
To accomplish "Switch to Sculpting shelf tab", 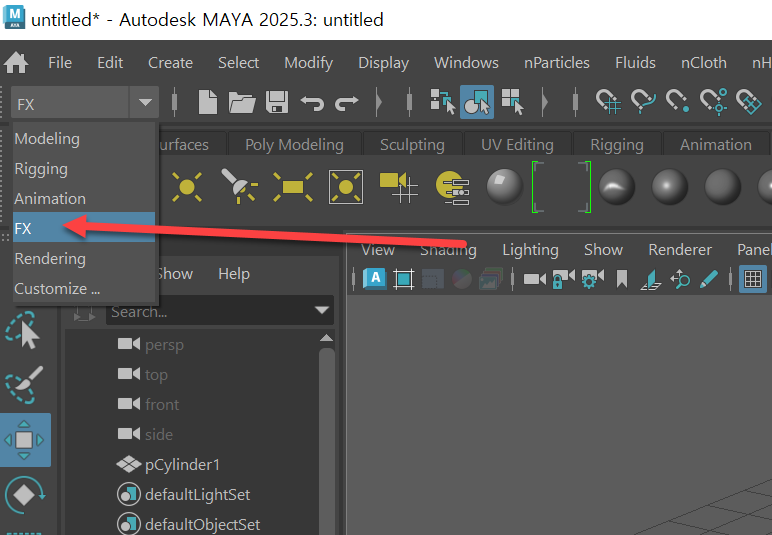I will pyautogui.click(x=412, y=145).
